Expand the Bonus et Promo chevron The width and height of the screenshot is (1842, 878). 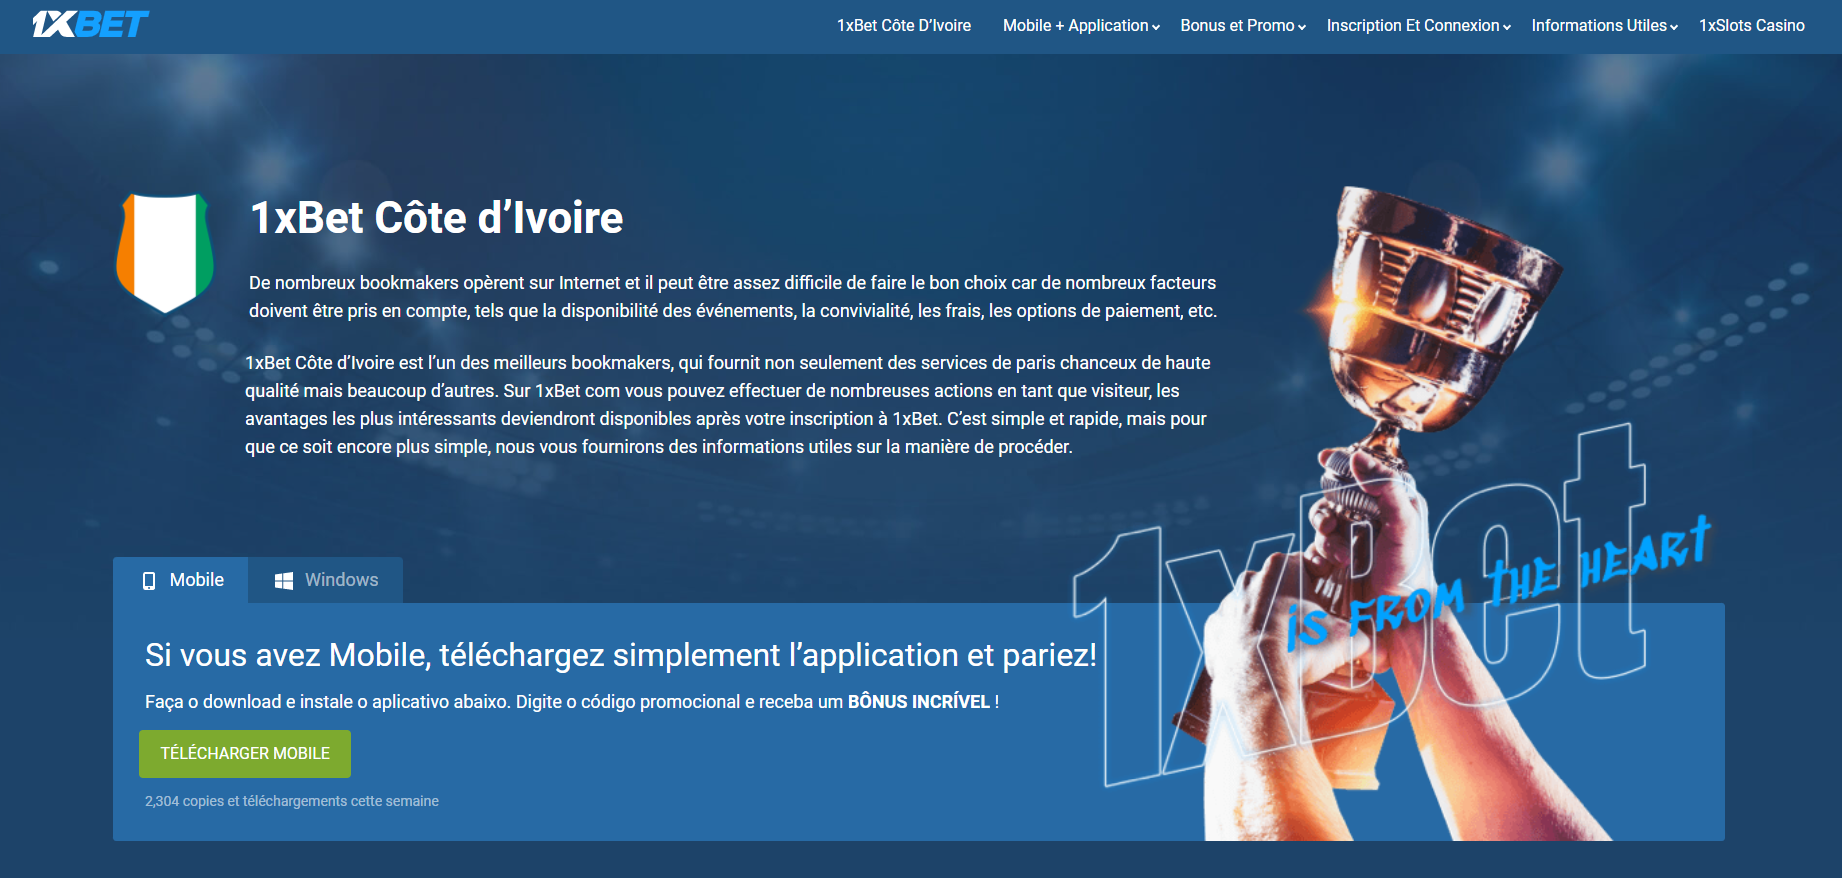(x=1302, y=27)
